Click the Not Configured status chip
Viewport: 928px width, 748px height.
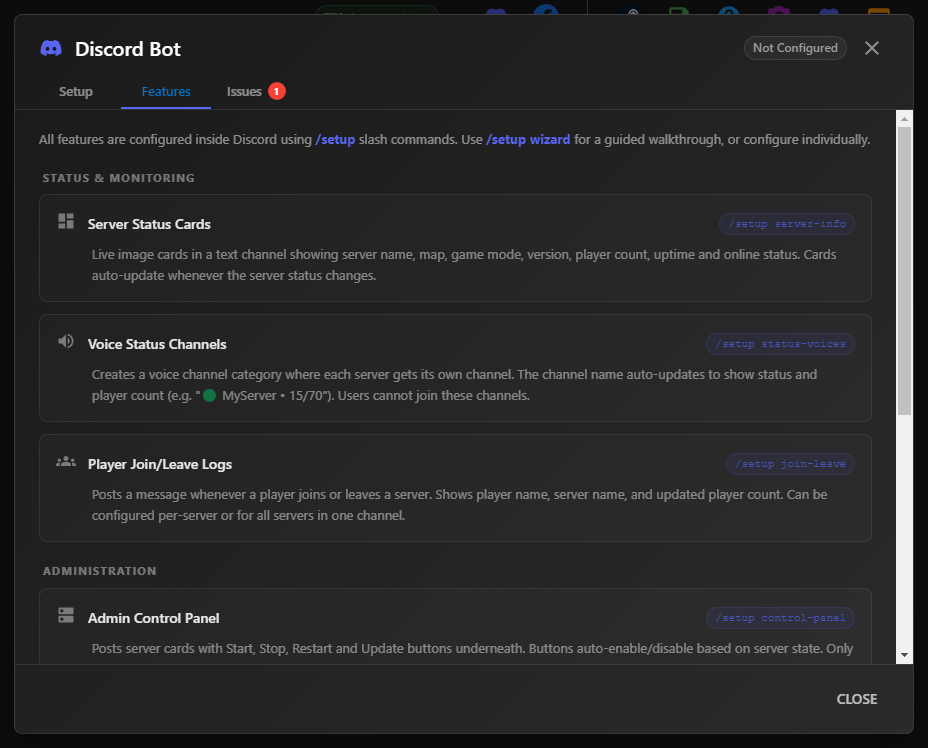pyautogui.click(x=795, y=48)
